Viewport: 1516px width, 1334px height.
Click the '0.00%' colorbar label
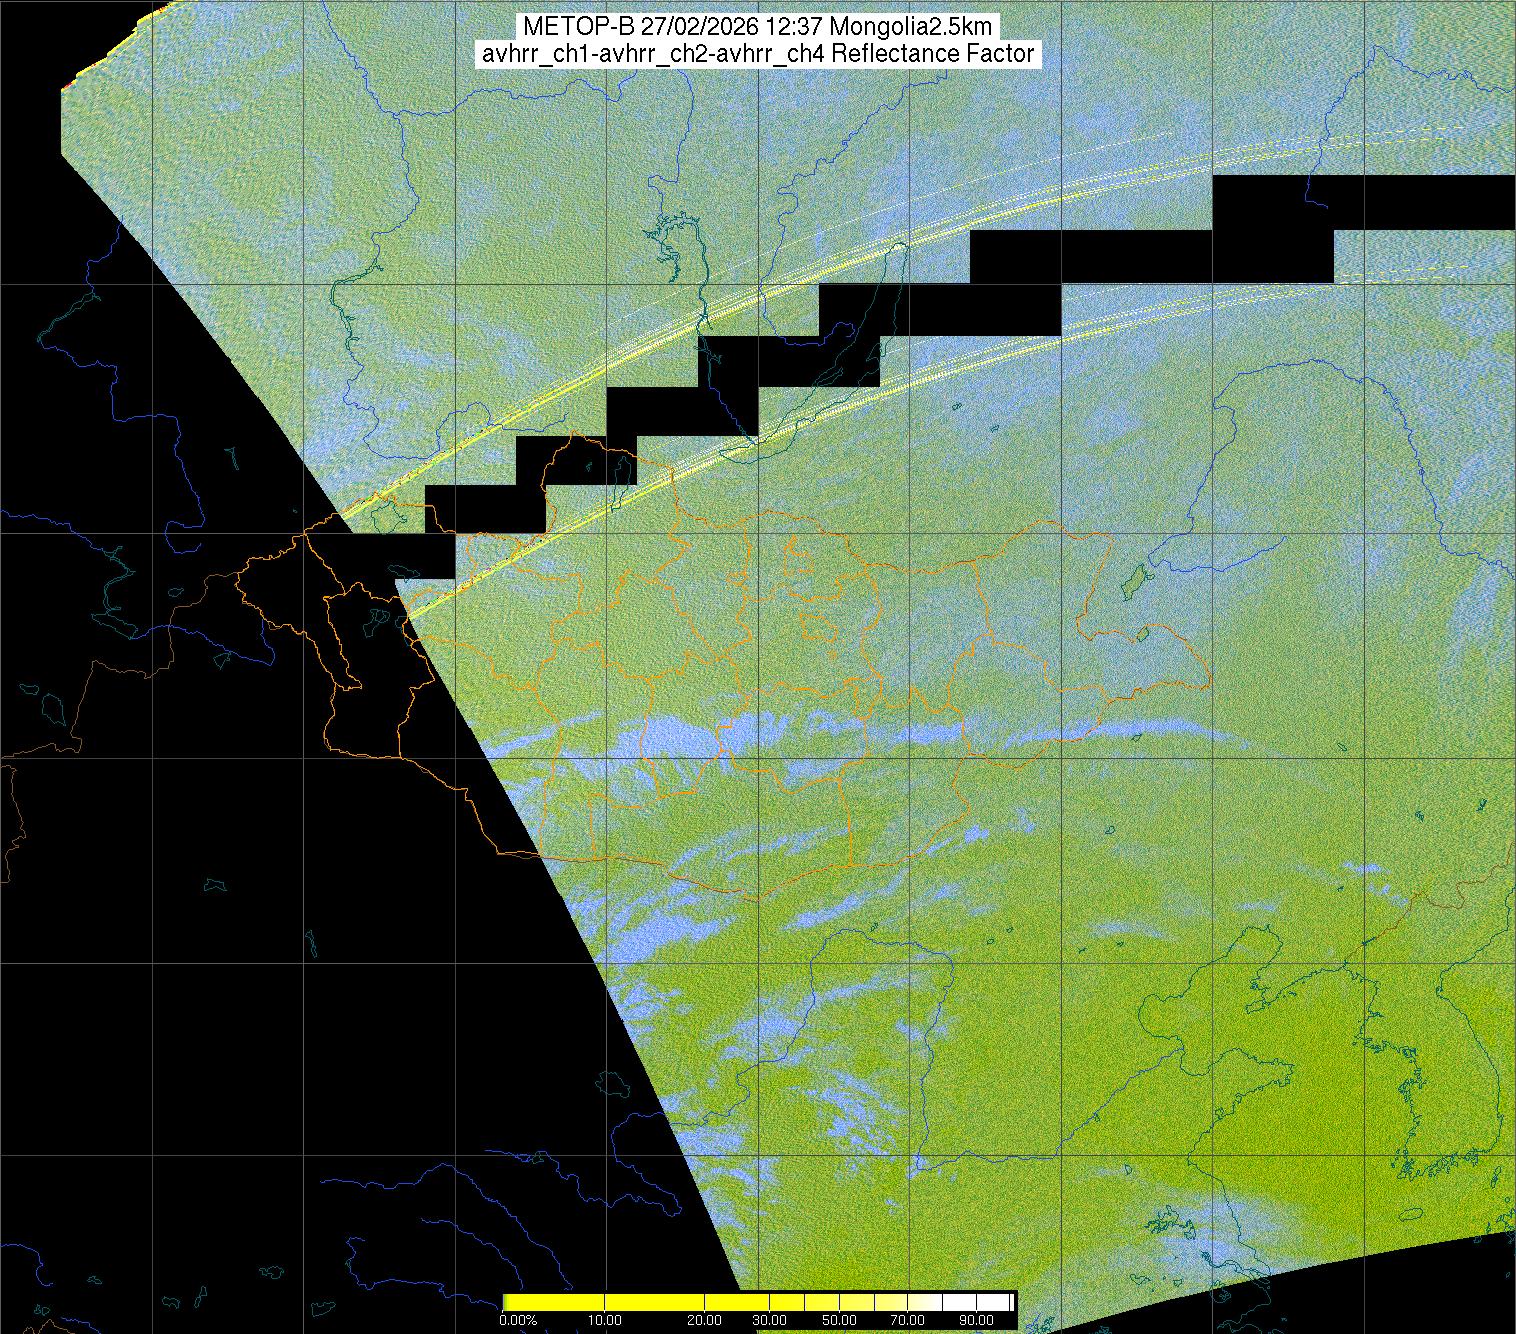518,1322
